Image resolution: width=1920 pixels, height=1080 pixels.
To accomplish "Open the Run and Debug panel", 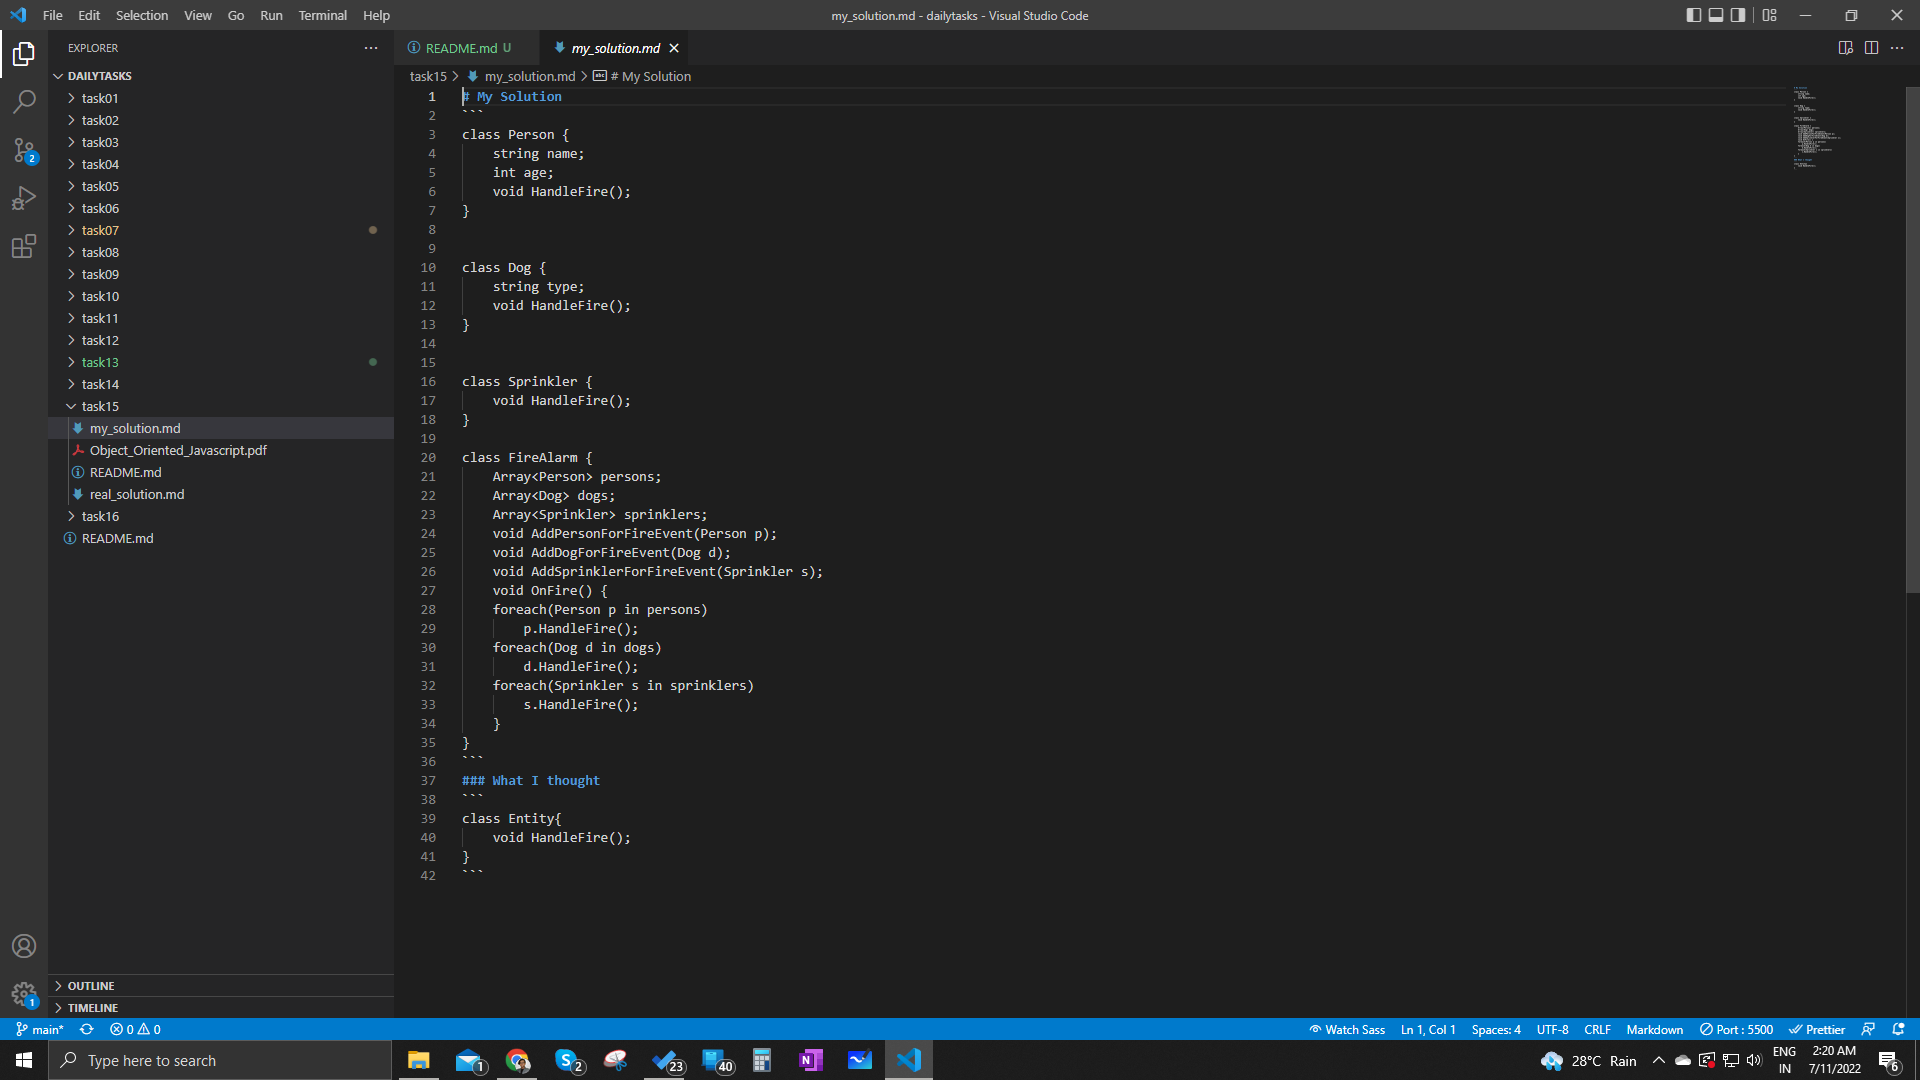I will pos(24,198).
